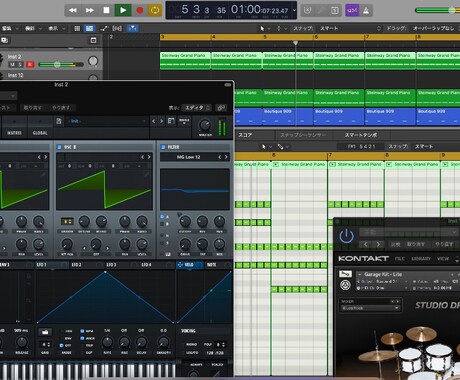This screenshot has height=380, width=460.
Task: Switch to the スコア (Score) editor tab
Action: click(x=245, y=135)
